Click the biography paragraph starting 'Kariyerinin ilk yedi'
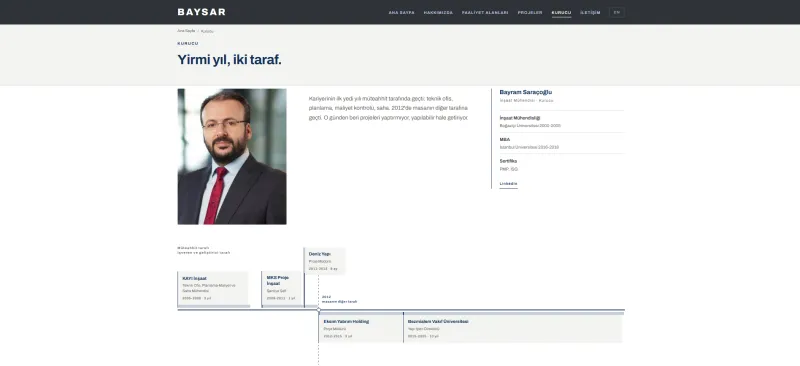The height and width of the screenshot is (366, 800). pyautogui.click(x=388, y=108)
